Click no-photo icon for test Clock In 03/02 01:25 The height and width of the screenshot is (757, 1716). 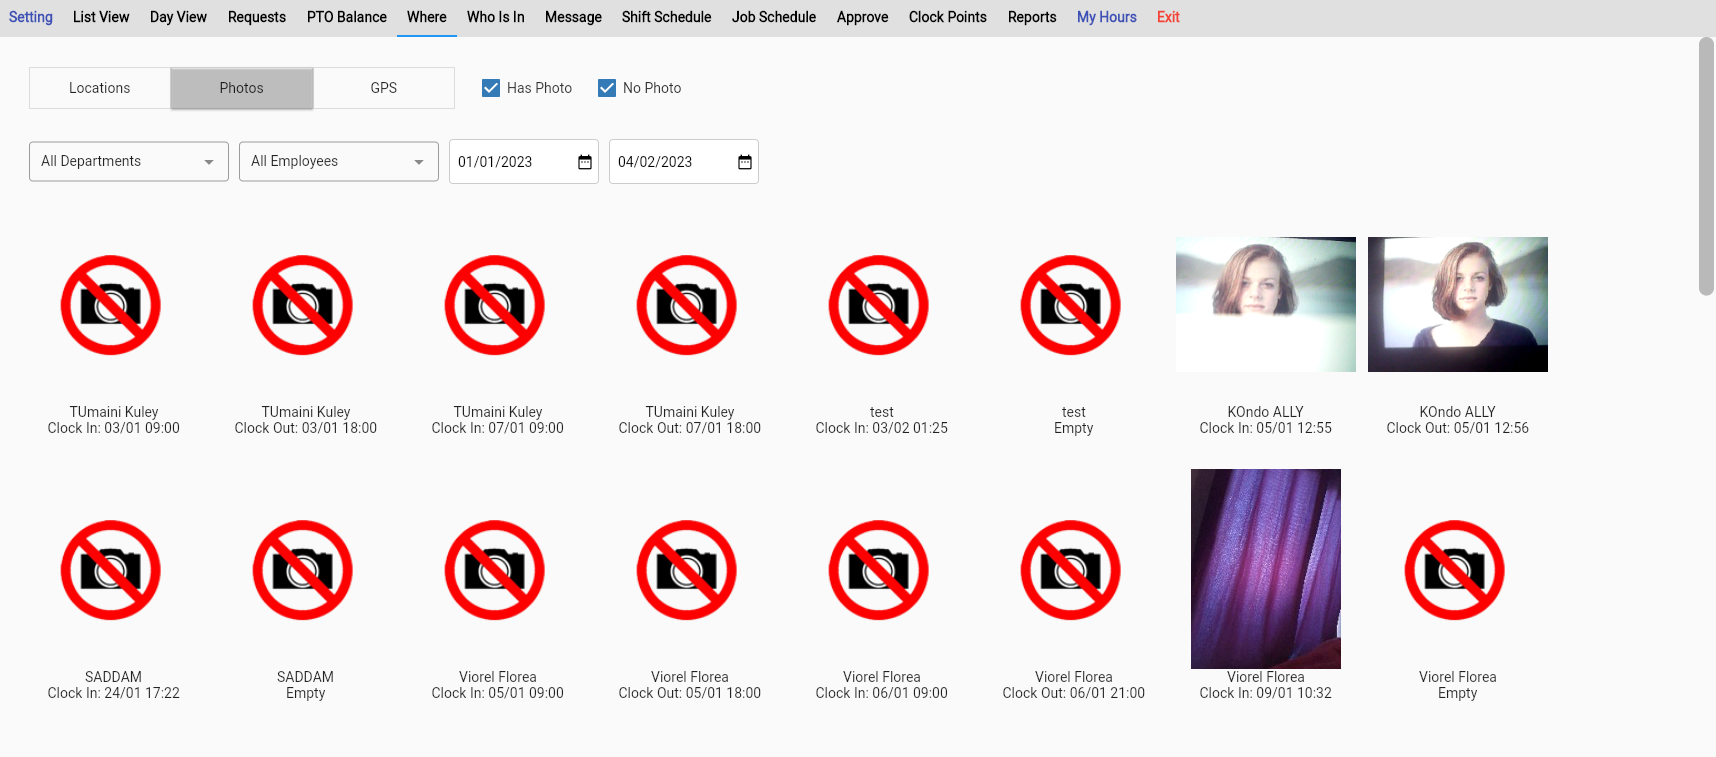tap(879, 305)
